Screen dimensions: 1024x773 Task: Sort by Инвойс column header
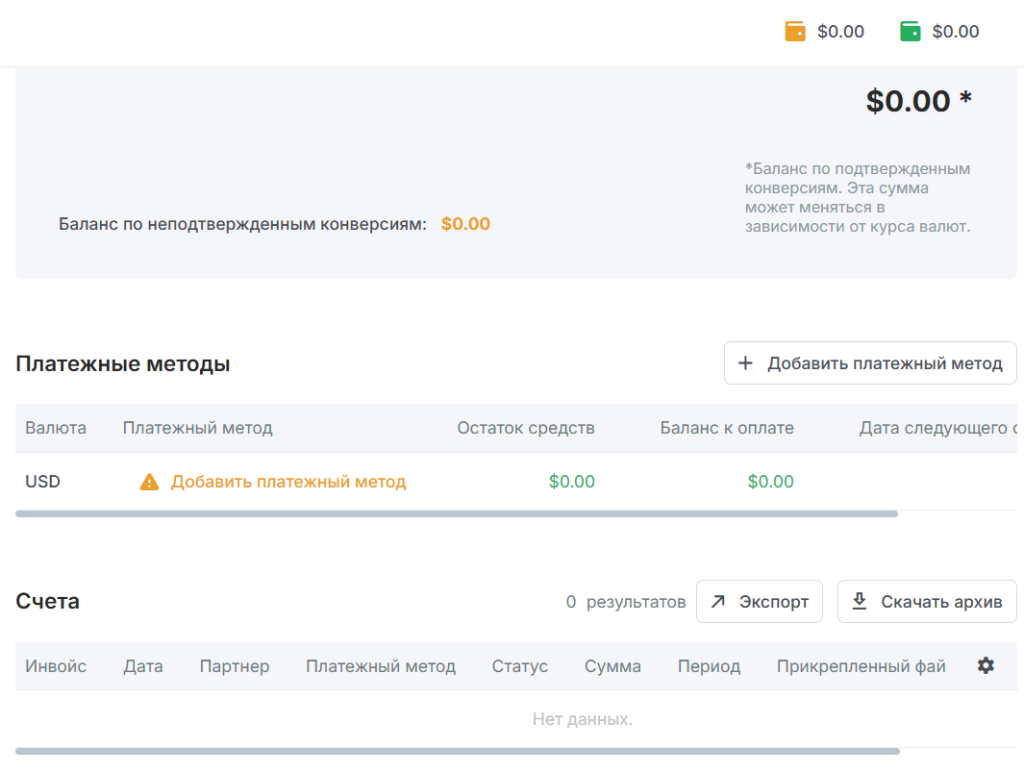coord(56,666)
